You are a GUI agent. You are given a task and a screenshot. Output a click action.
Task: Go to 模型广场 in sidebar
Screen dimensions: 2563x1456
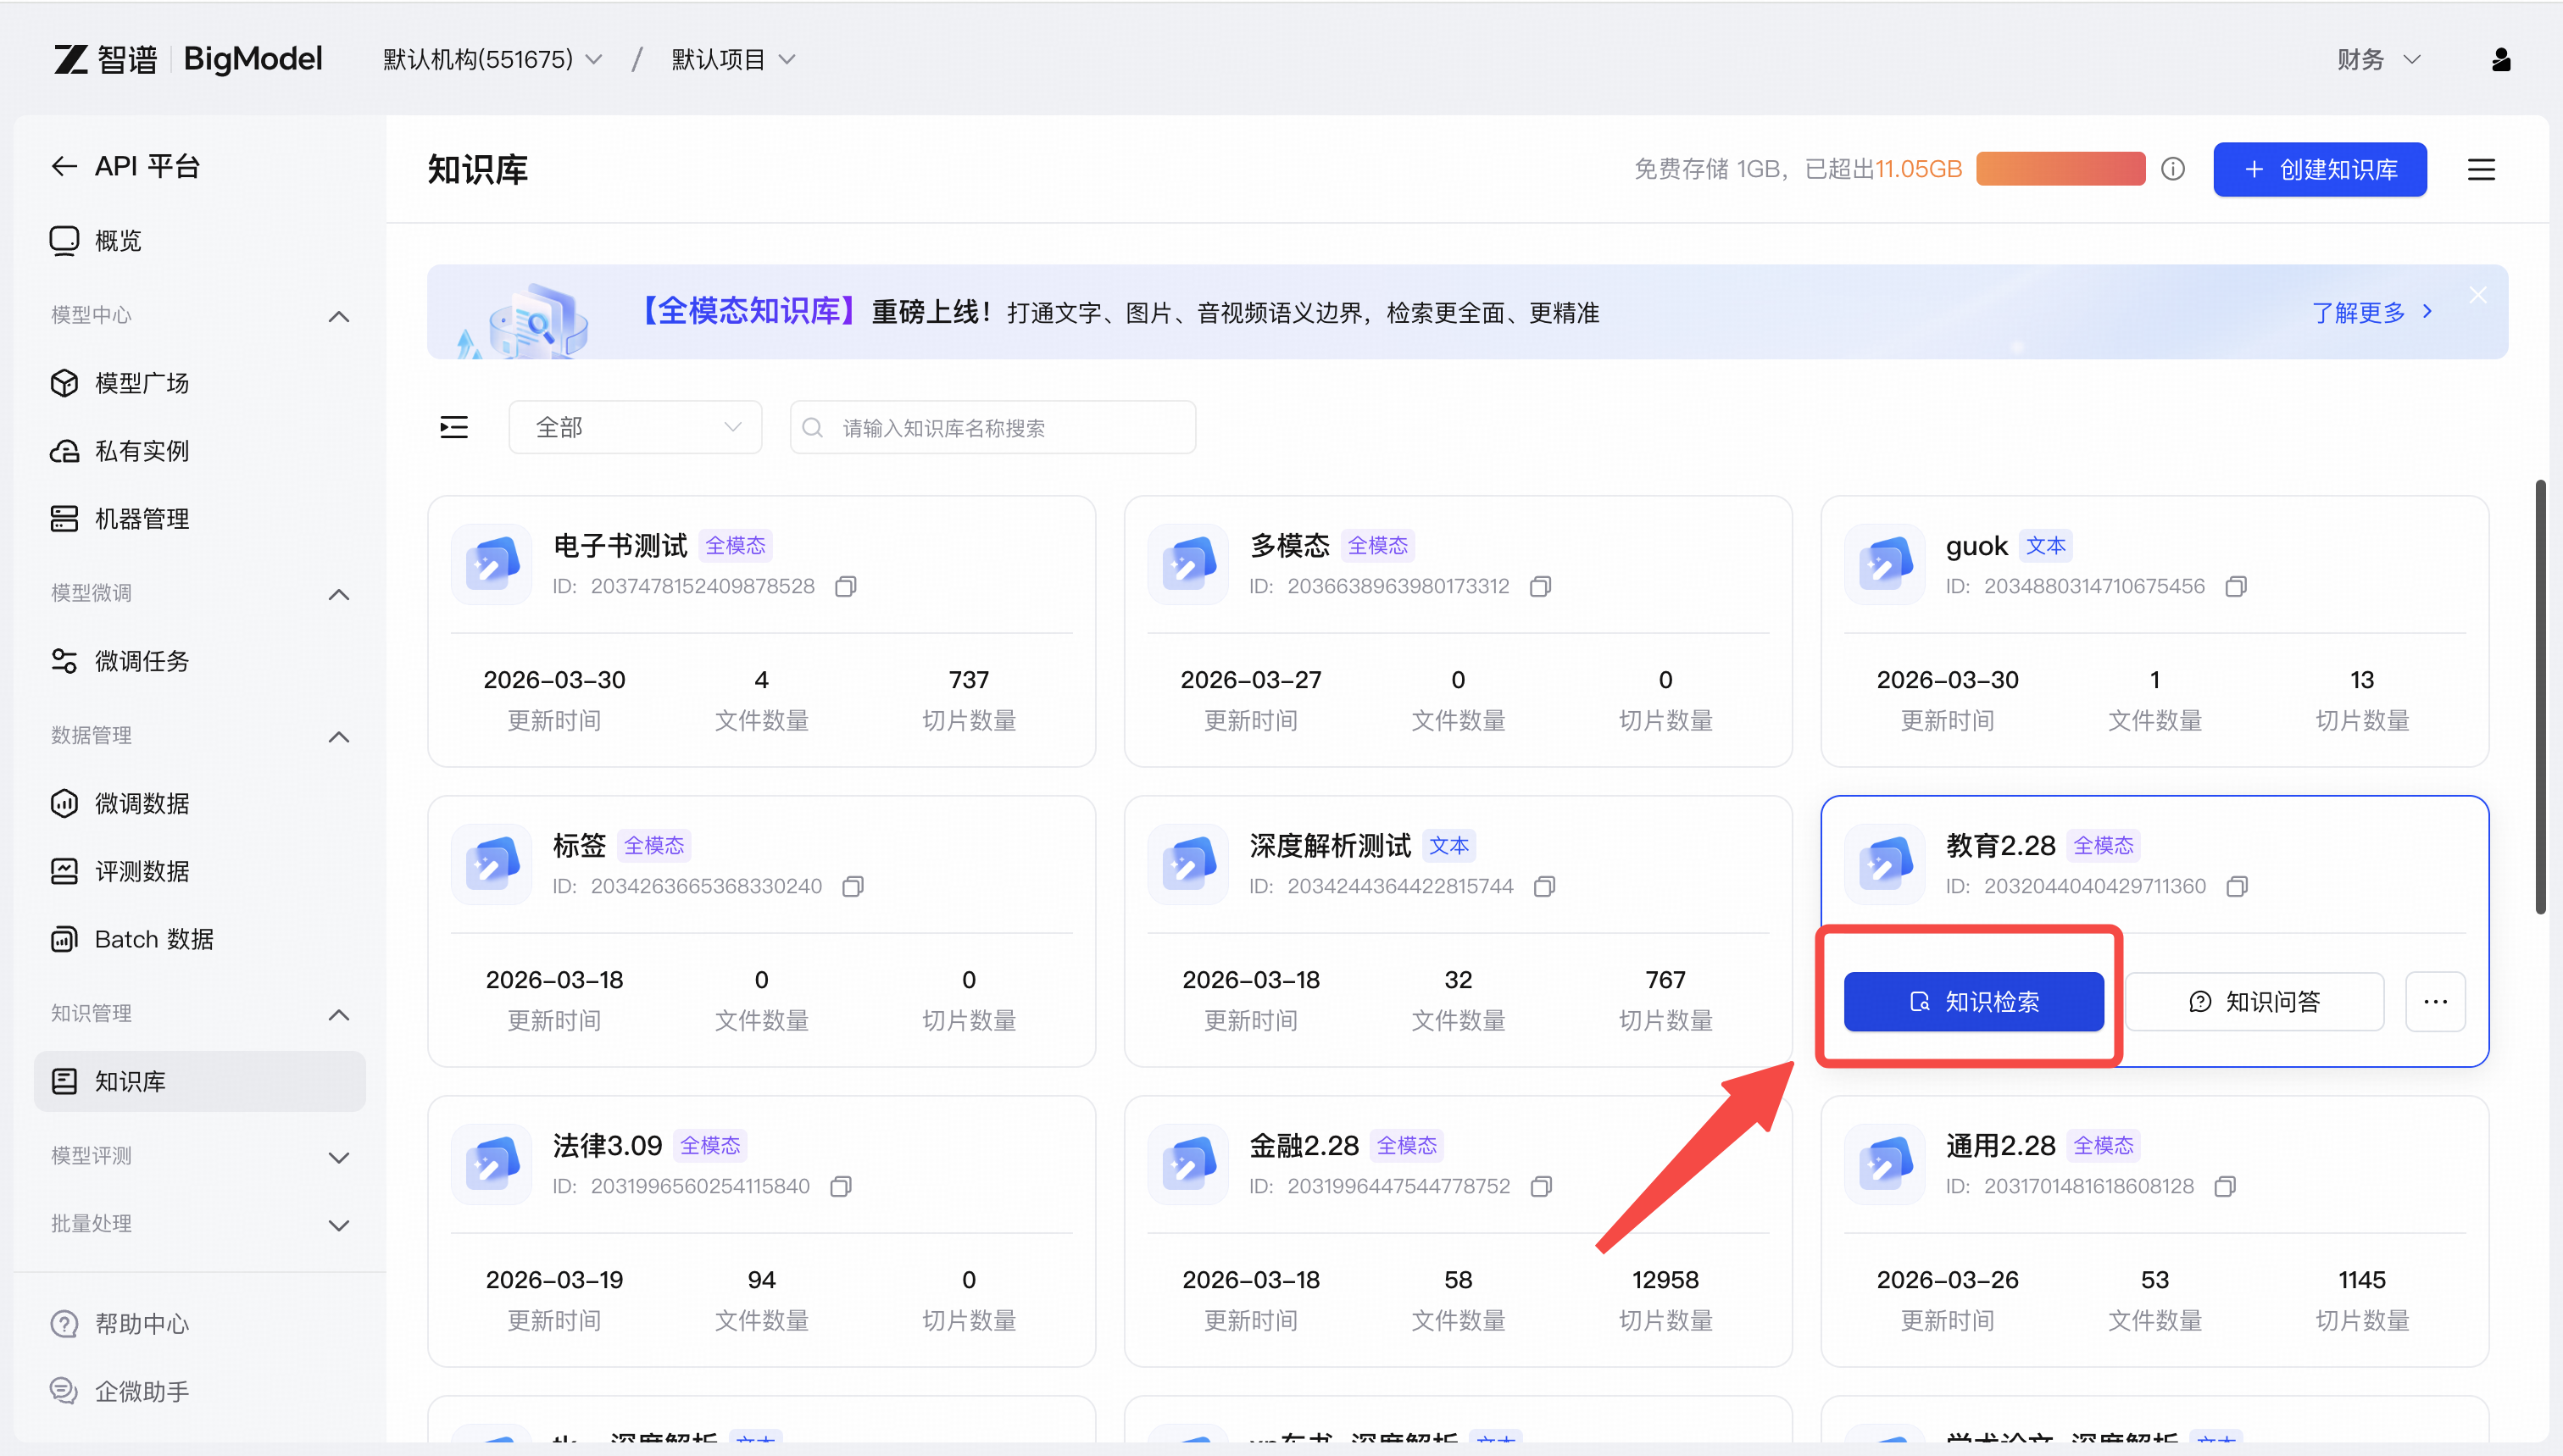pos(141,383)
